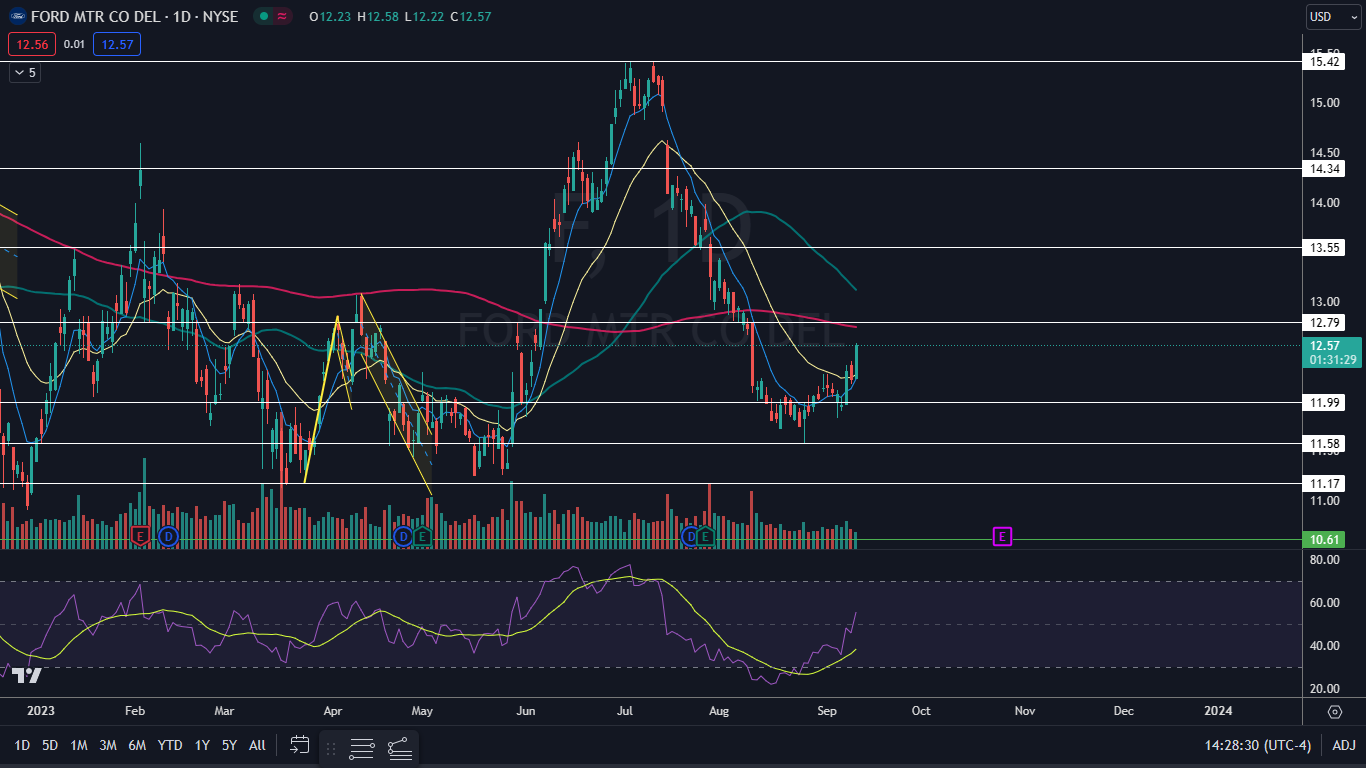Click the green market-open status dot
Screen dimensions: 1366x768
(262, 16)
